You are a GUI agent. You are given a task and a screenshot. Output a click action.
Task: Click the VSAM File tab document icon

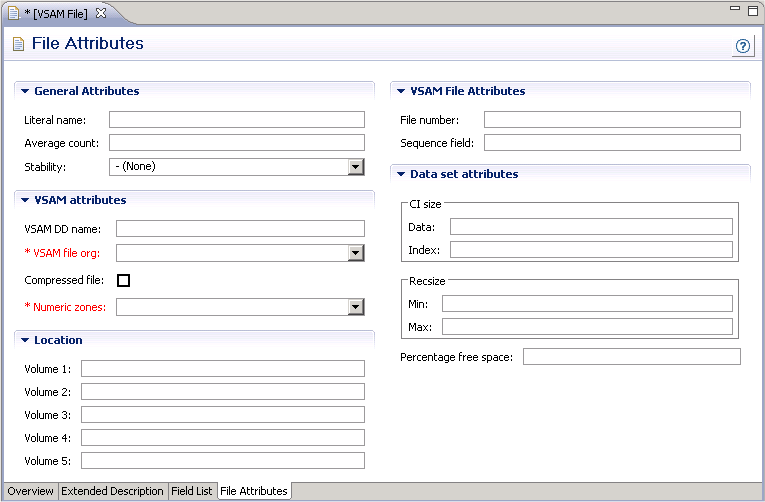13,13
